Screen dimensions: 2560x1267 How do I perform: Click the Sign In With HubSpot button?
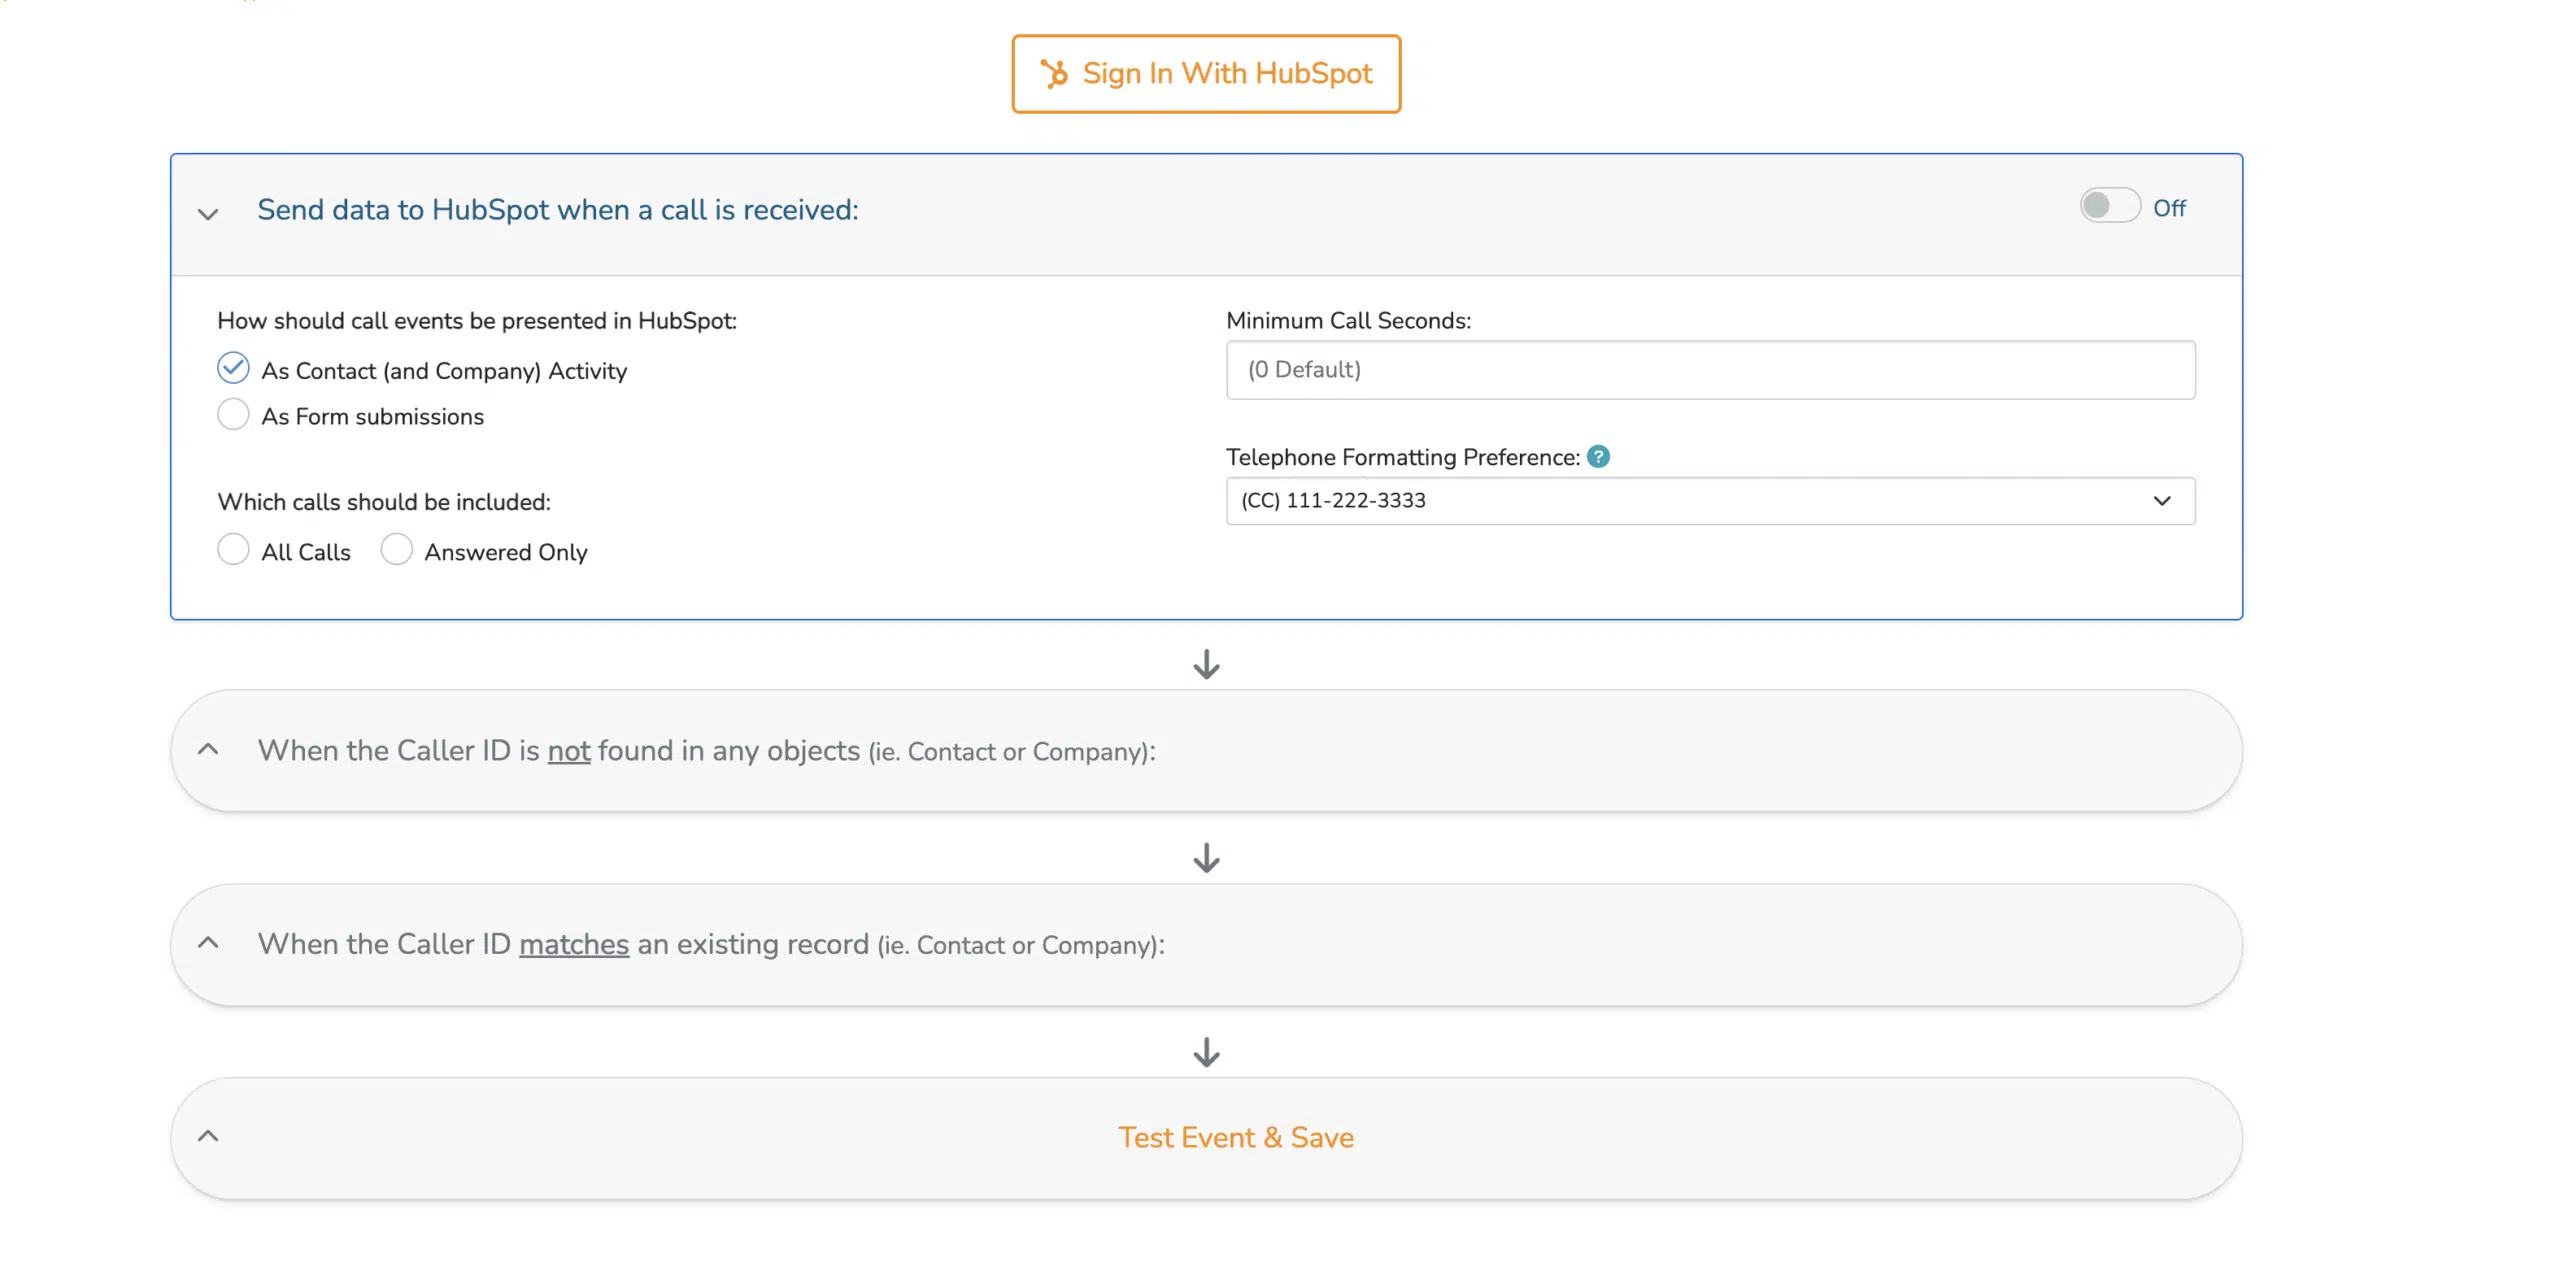click(1206, 74)
